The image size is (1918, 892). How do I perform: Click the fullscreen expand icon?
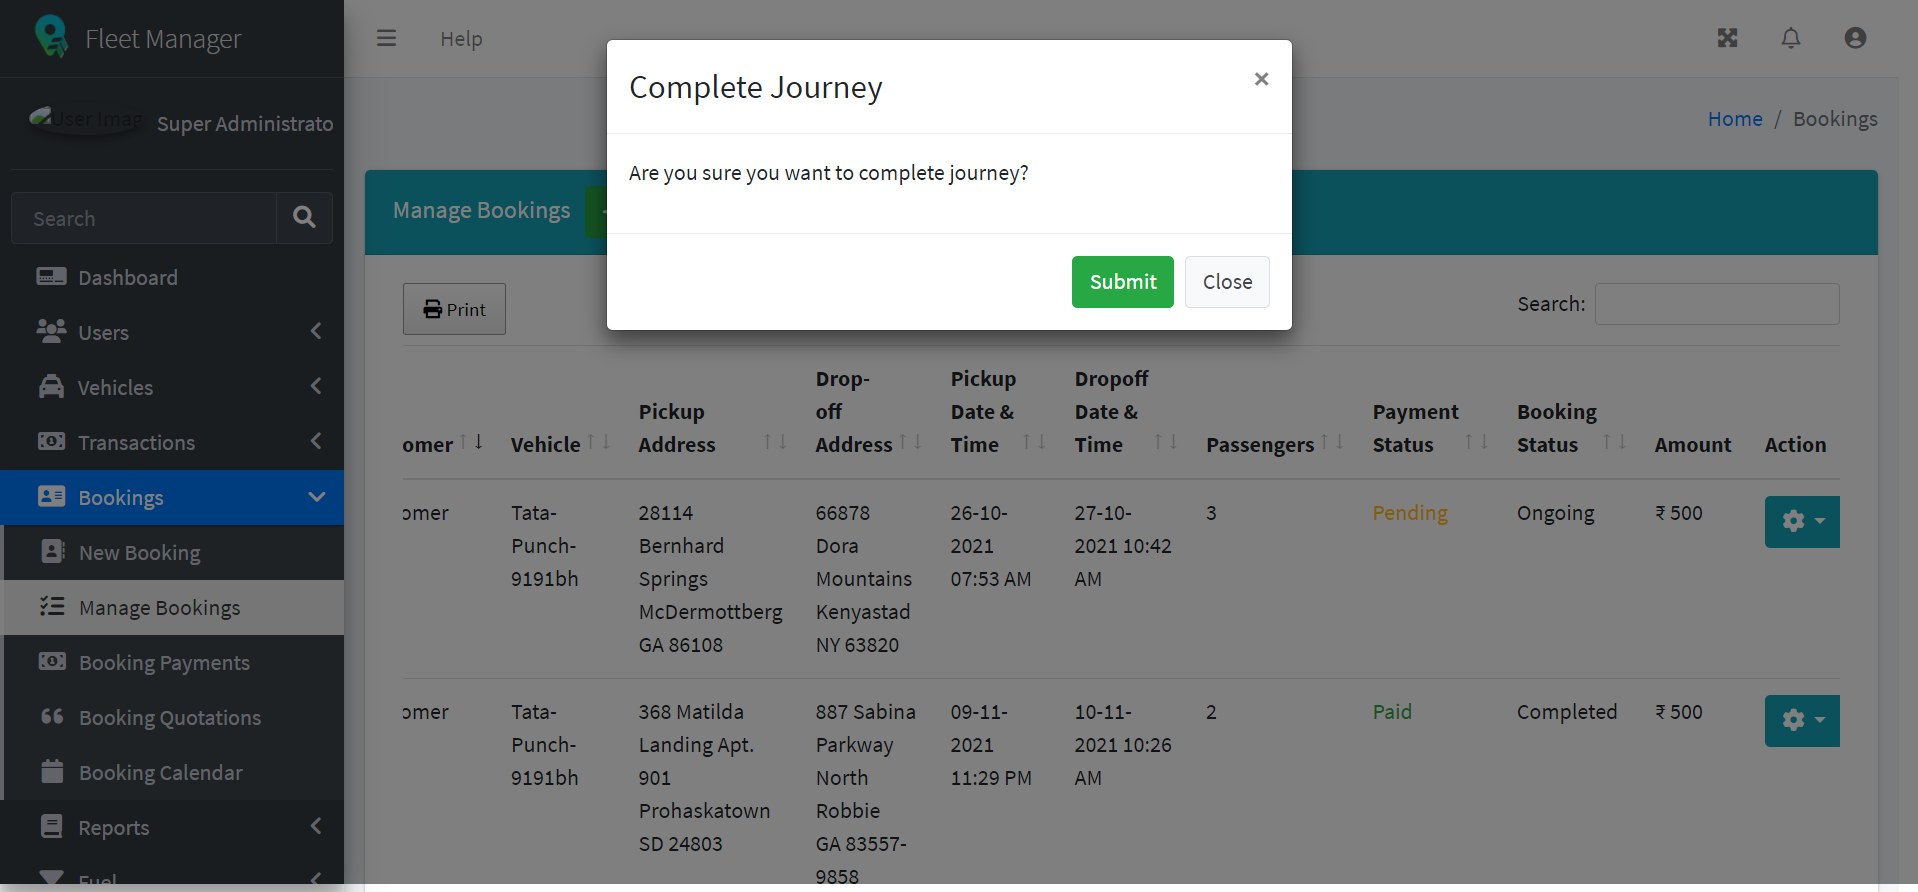[1727, 38]
